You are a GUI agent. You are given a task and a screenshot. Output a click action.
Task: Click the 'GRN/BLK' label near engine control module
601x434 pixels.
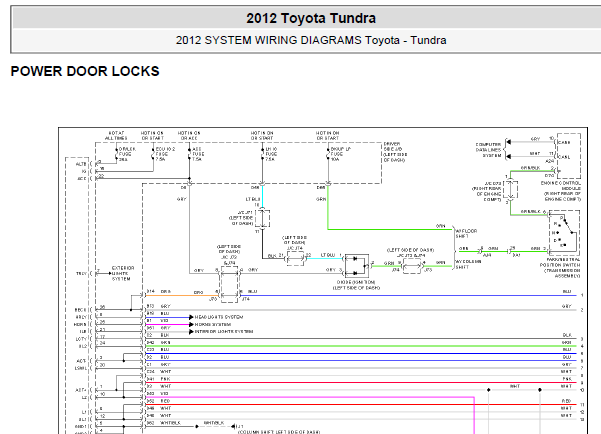(530, 168)
